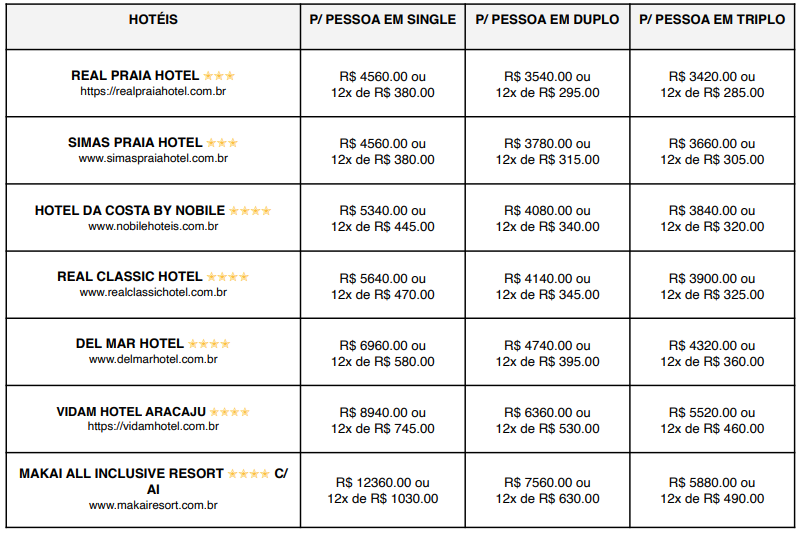
Task: Click the HOTÉIS column header
Action: (x=153, y=20)
